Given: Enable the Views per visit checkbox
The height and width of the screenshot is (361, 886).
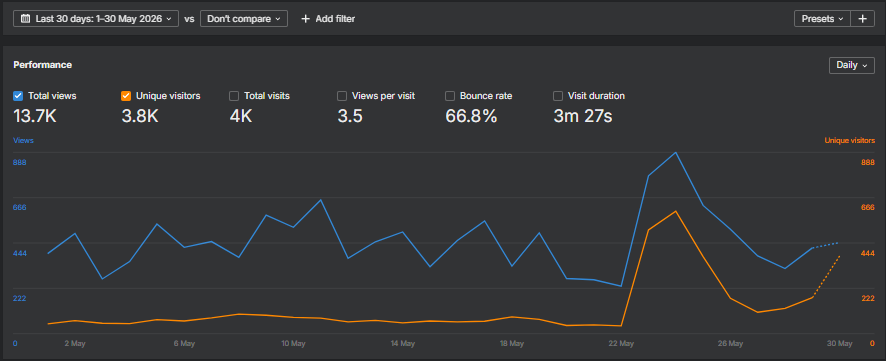Looking at the screenshot, I should click(342, 96).
